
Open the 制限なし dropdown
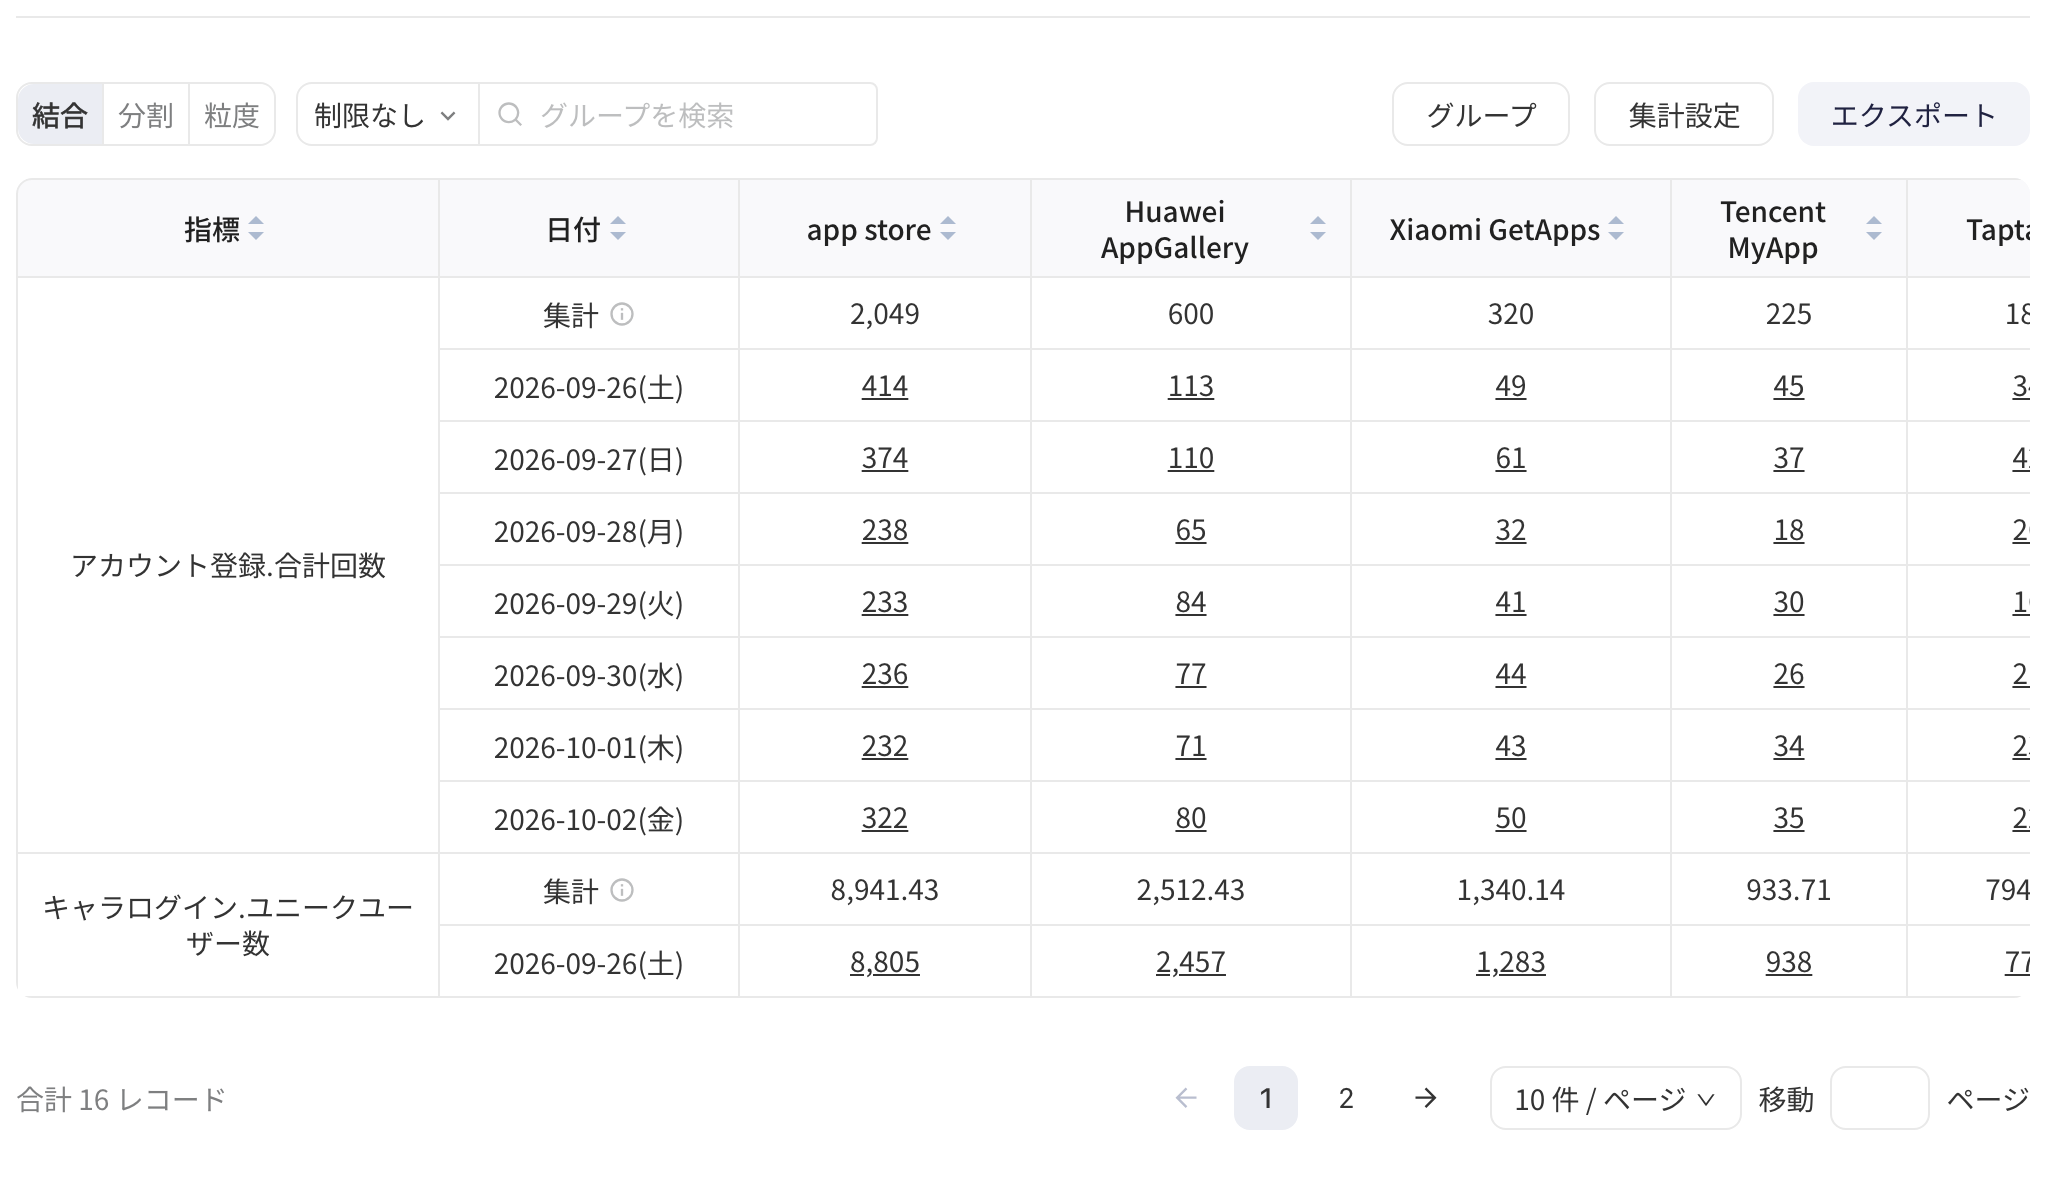point(387,114)
